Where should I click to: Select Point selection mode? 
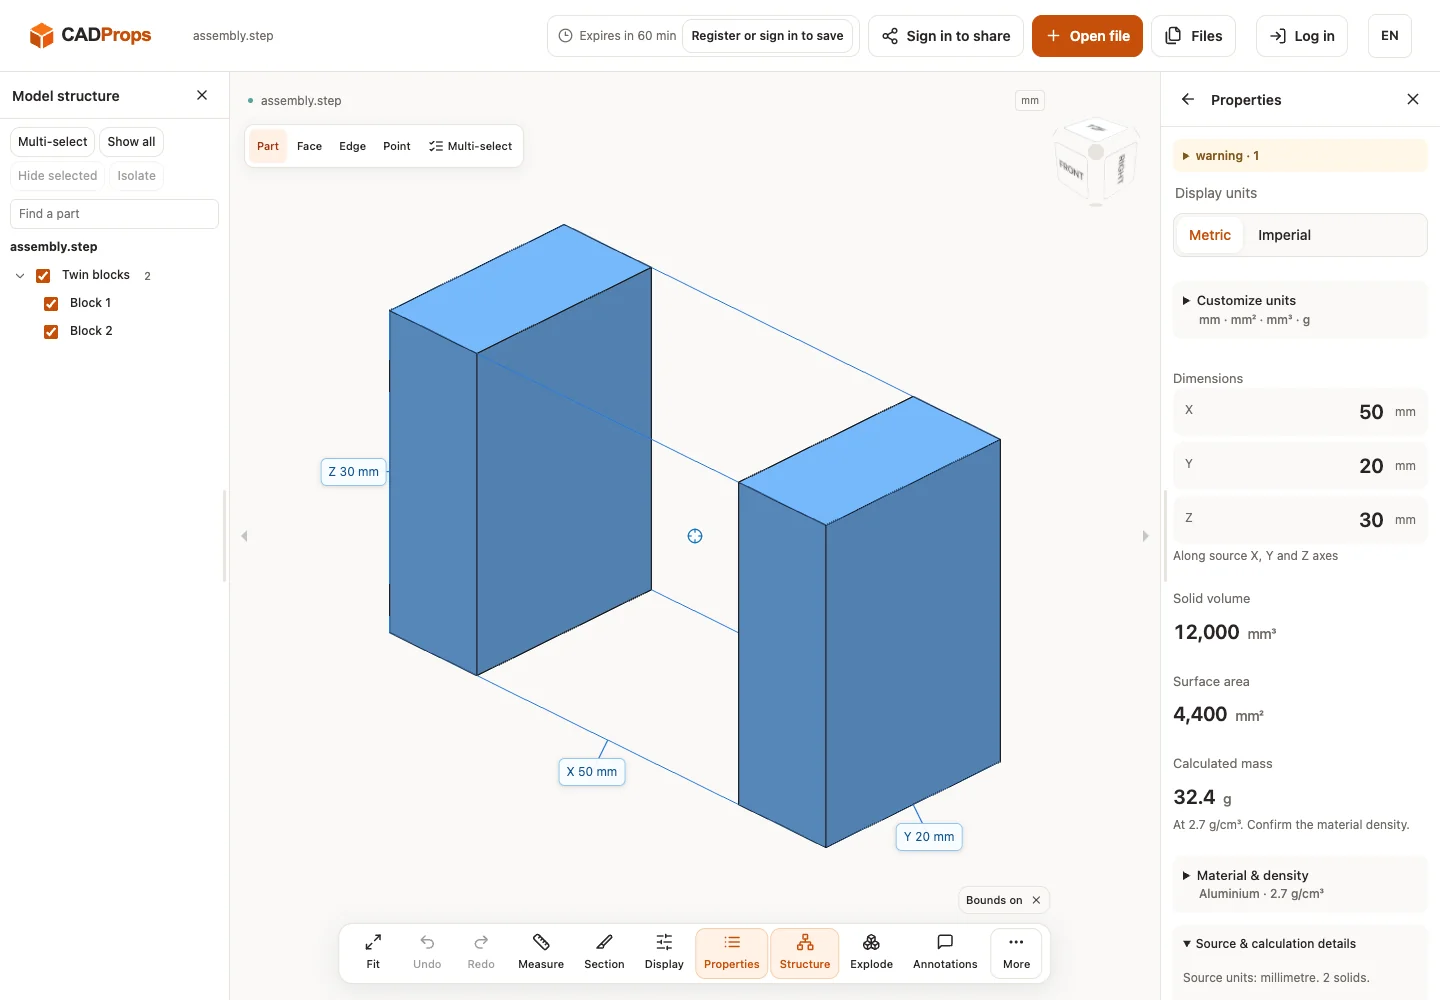(396, 146)
